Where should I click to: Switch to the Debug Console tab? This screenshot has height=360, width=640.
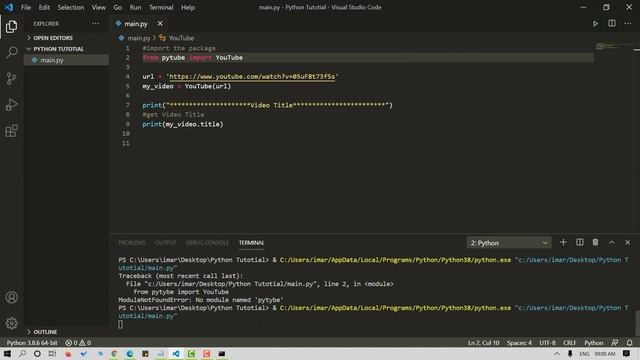point(207,243)
